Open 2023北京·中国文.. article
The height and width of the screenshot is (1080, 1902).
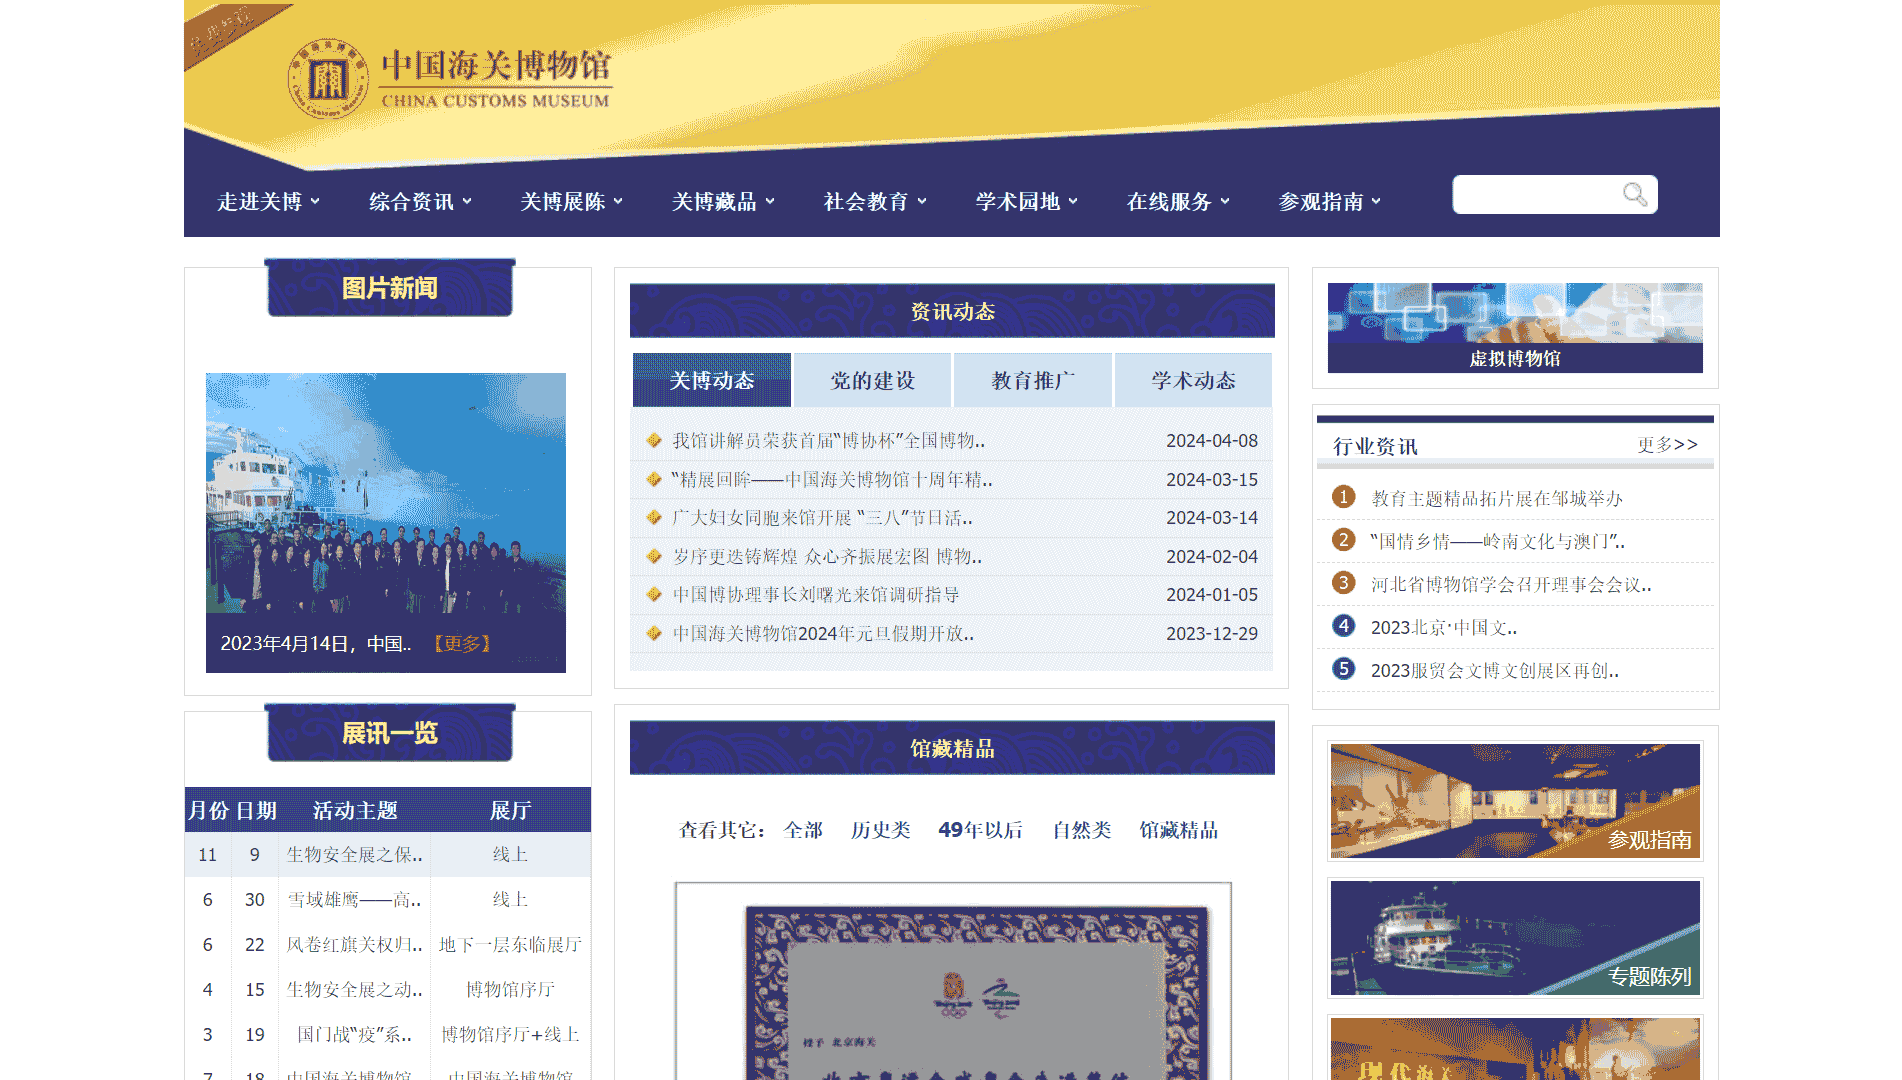(1443, 627)
